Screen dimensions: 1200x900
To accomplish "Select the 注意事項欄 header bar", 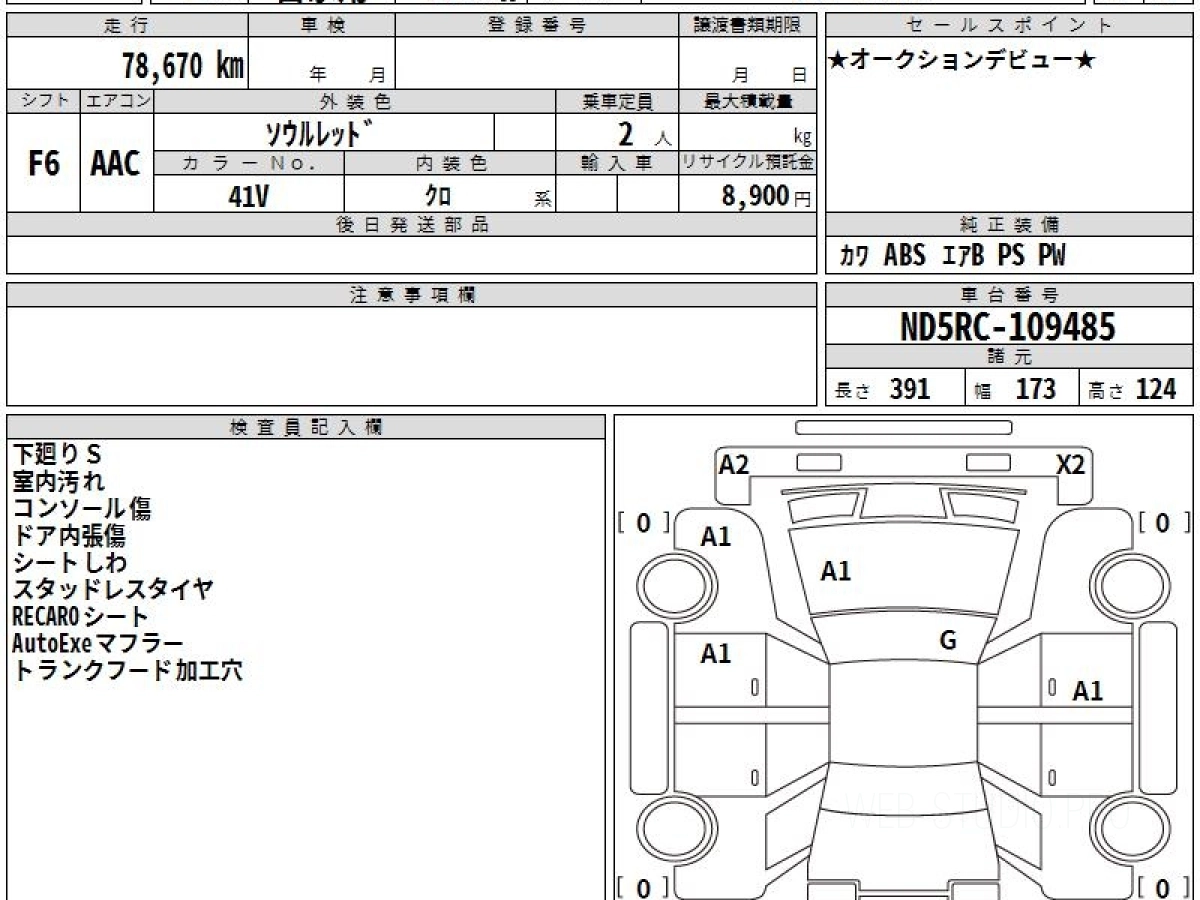I will tap(412, 295).
